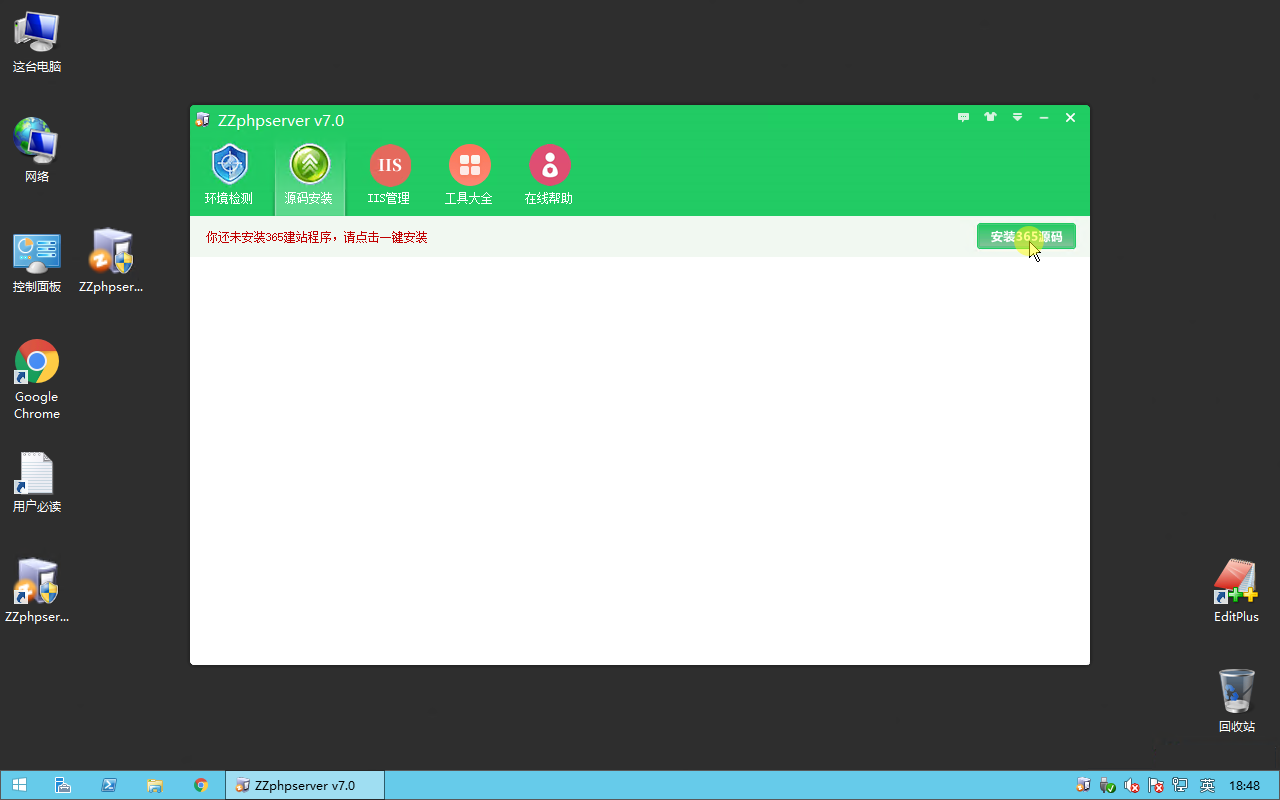
Task: Open the feedback message icon in title bar
Action: 963,118
